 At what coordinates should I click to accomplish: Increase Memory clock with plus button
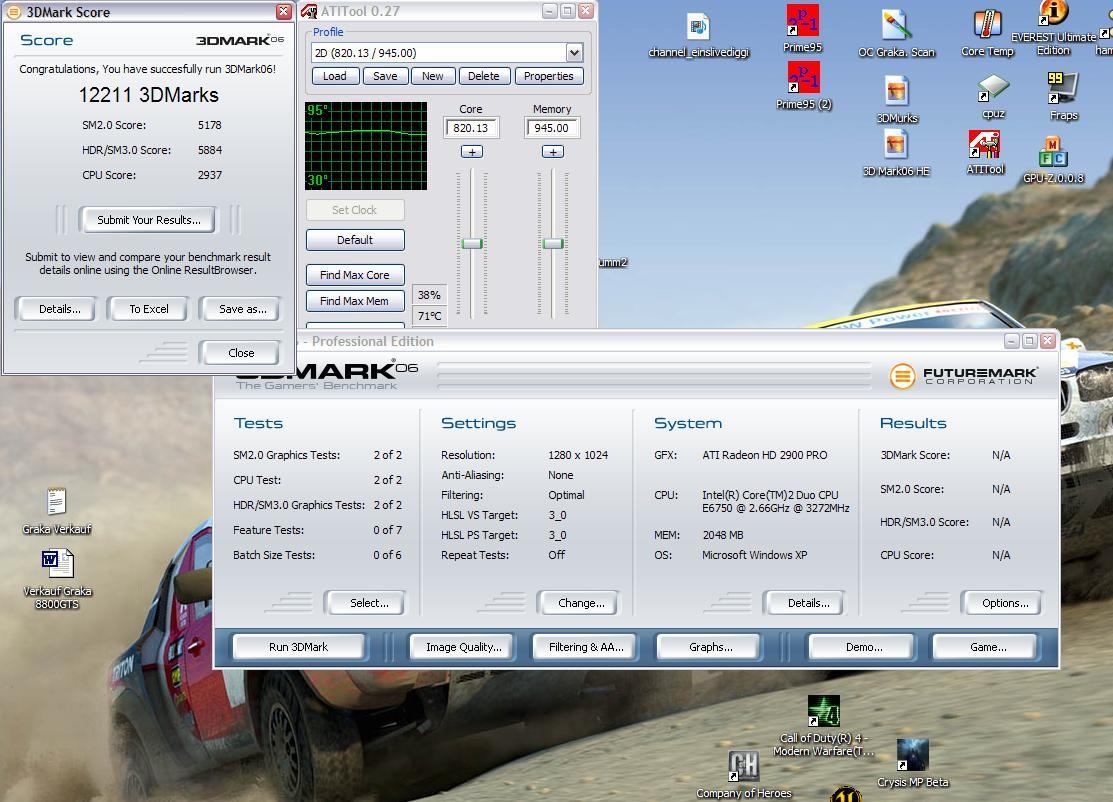coord(553,152)
